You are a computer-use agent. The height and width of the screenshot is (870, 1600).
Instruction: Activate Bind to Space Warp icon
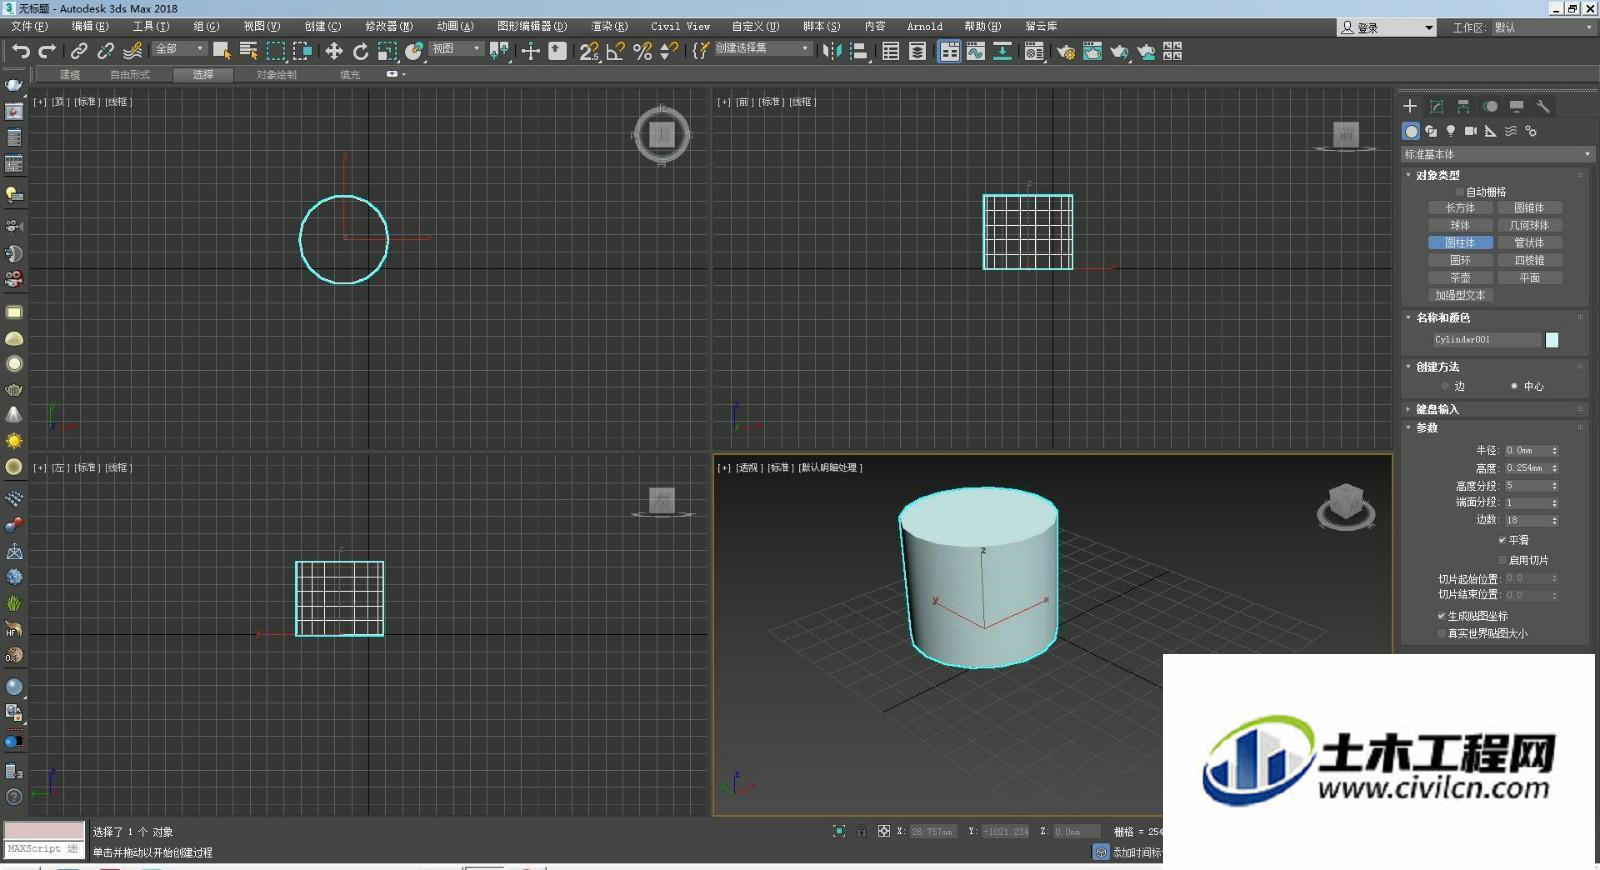[132, 51]
